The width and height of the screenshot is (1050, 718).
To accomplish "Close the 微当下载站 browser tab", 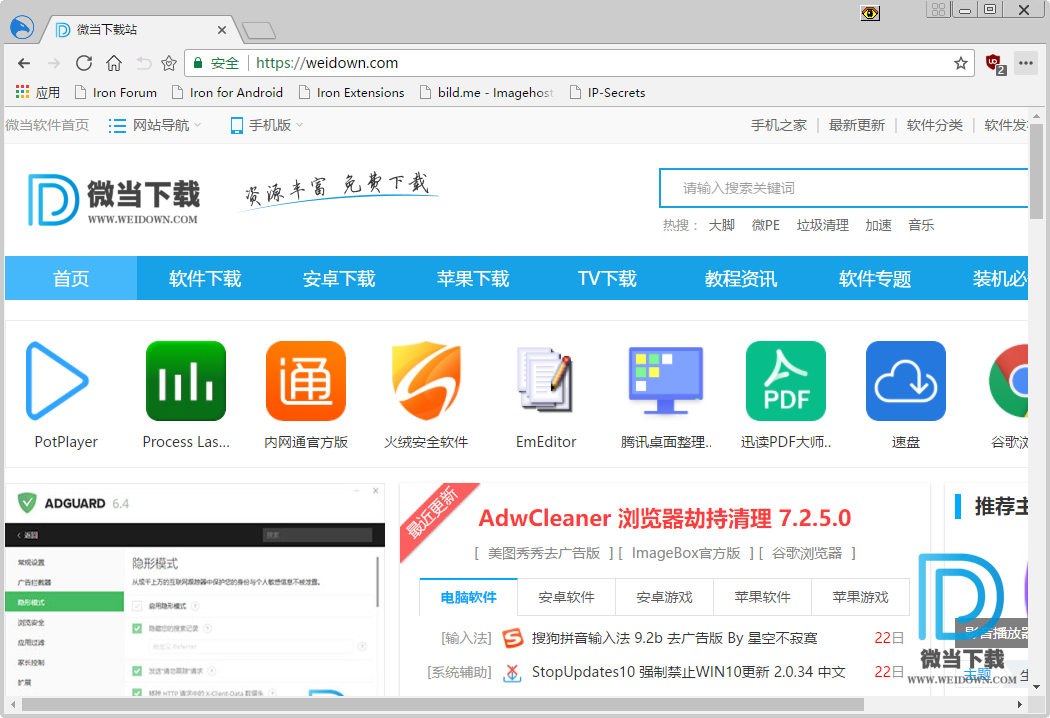I will [x=222, y=29].
